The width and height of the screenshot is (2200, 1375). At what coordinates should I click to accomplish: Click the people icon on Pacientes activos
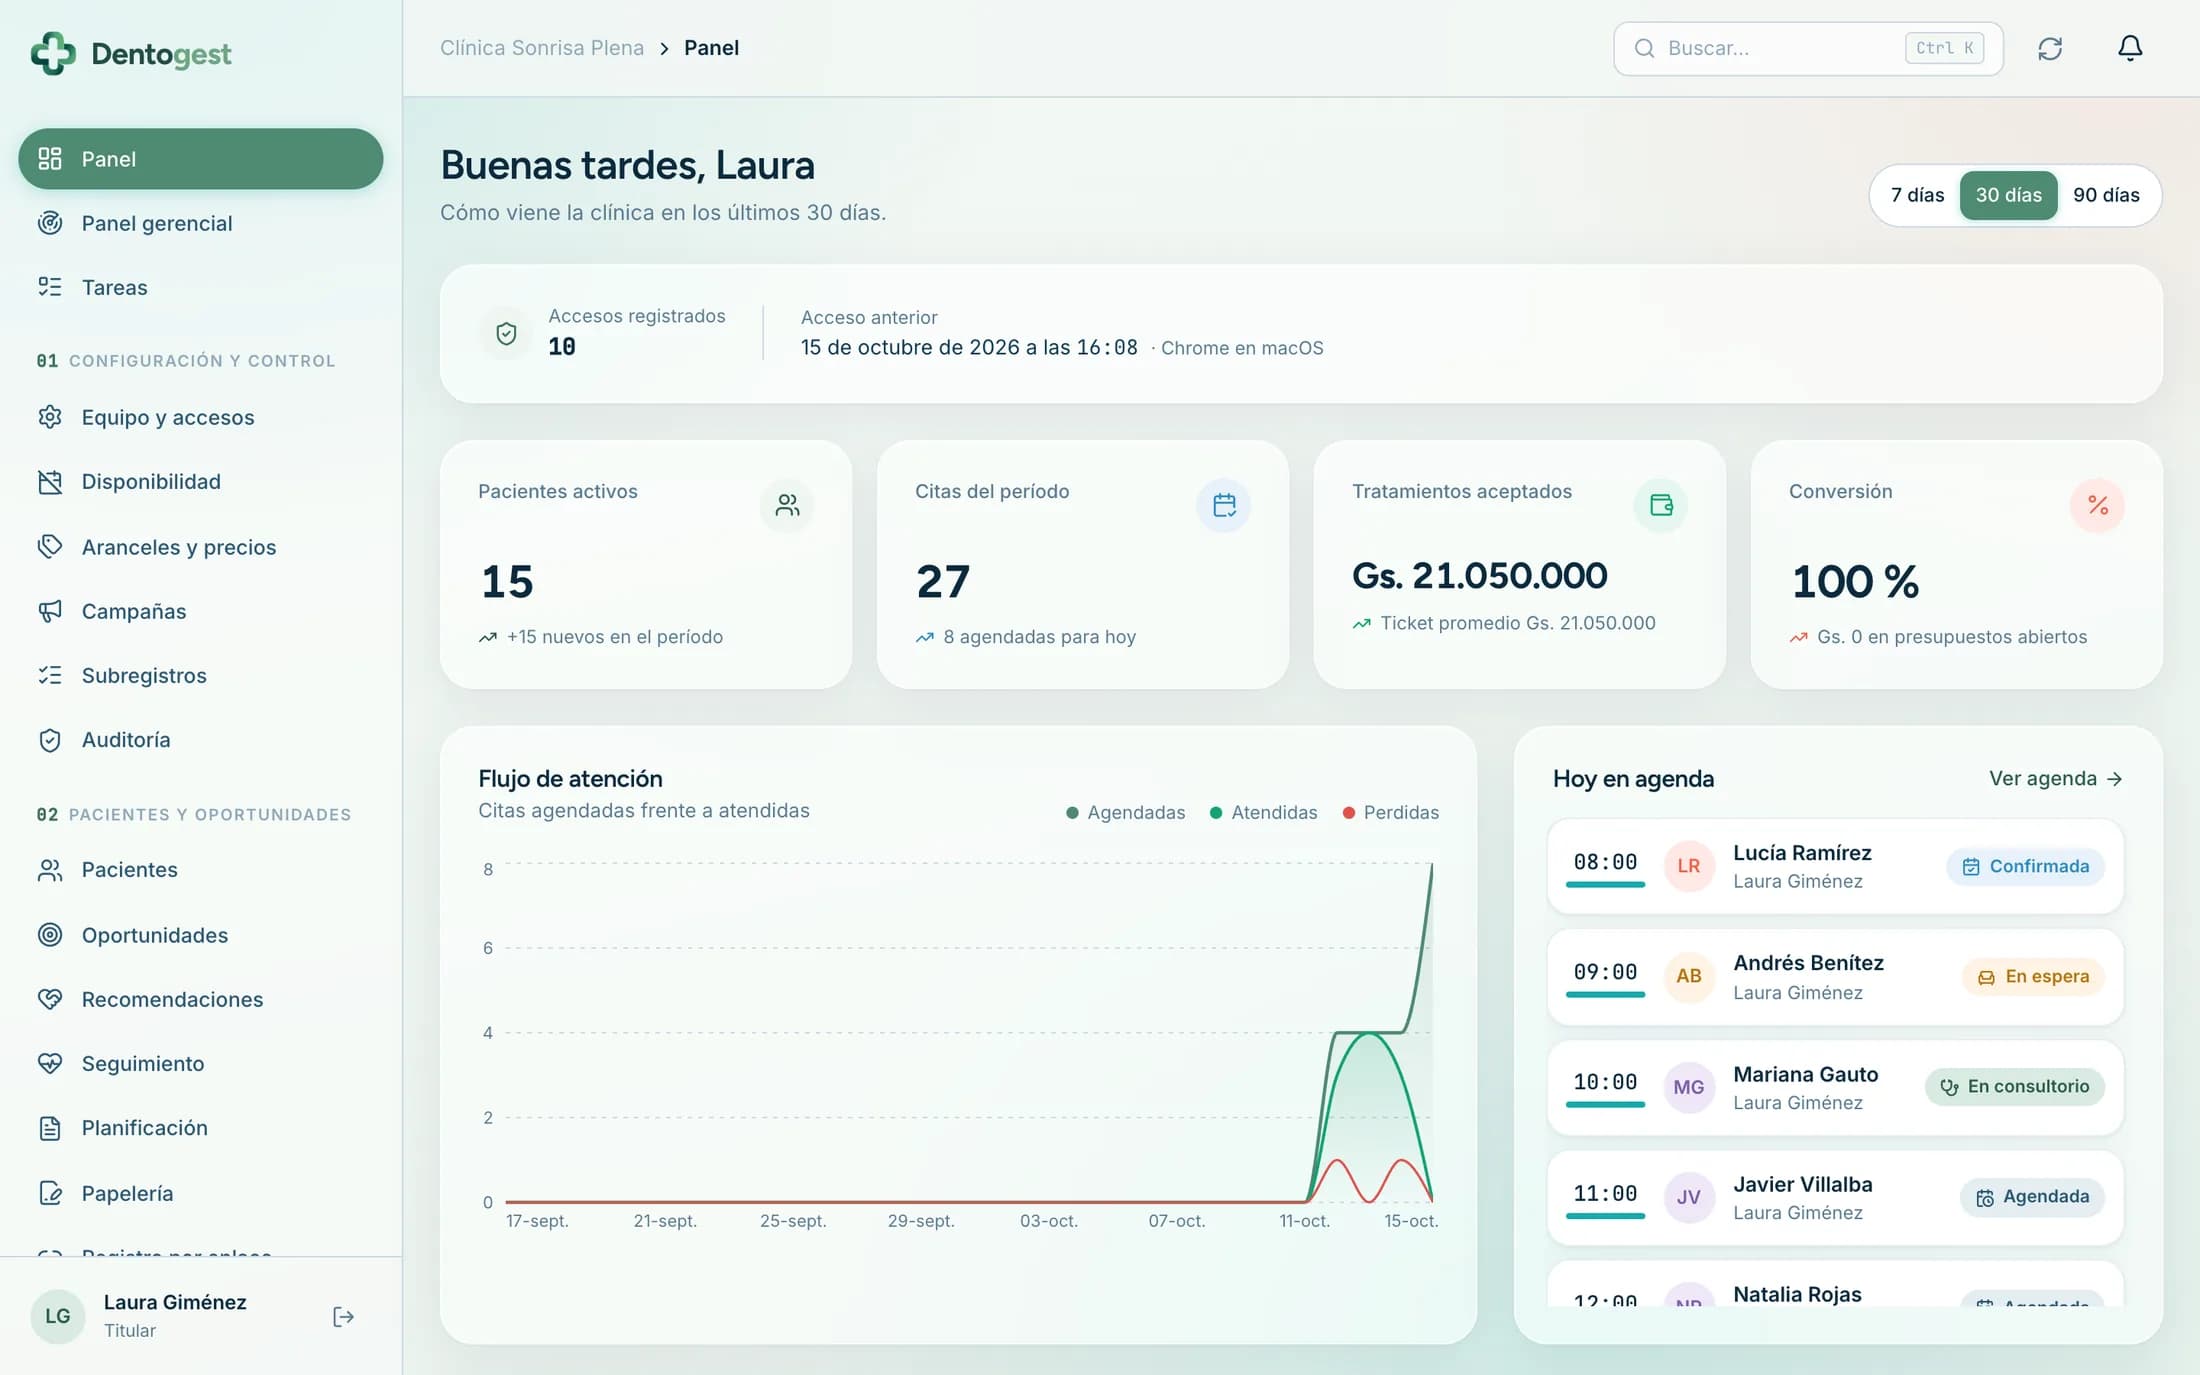pyautogui.click(x=787, y=505)
